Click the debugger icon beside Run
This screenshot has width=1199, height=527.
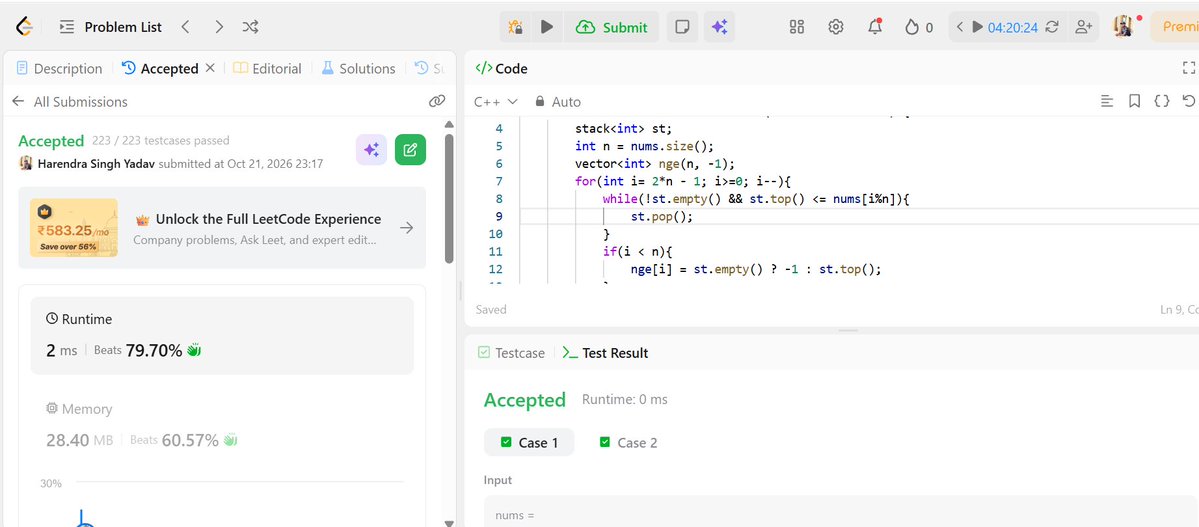(x=515, y=27)
